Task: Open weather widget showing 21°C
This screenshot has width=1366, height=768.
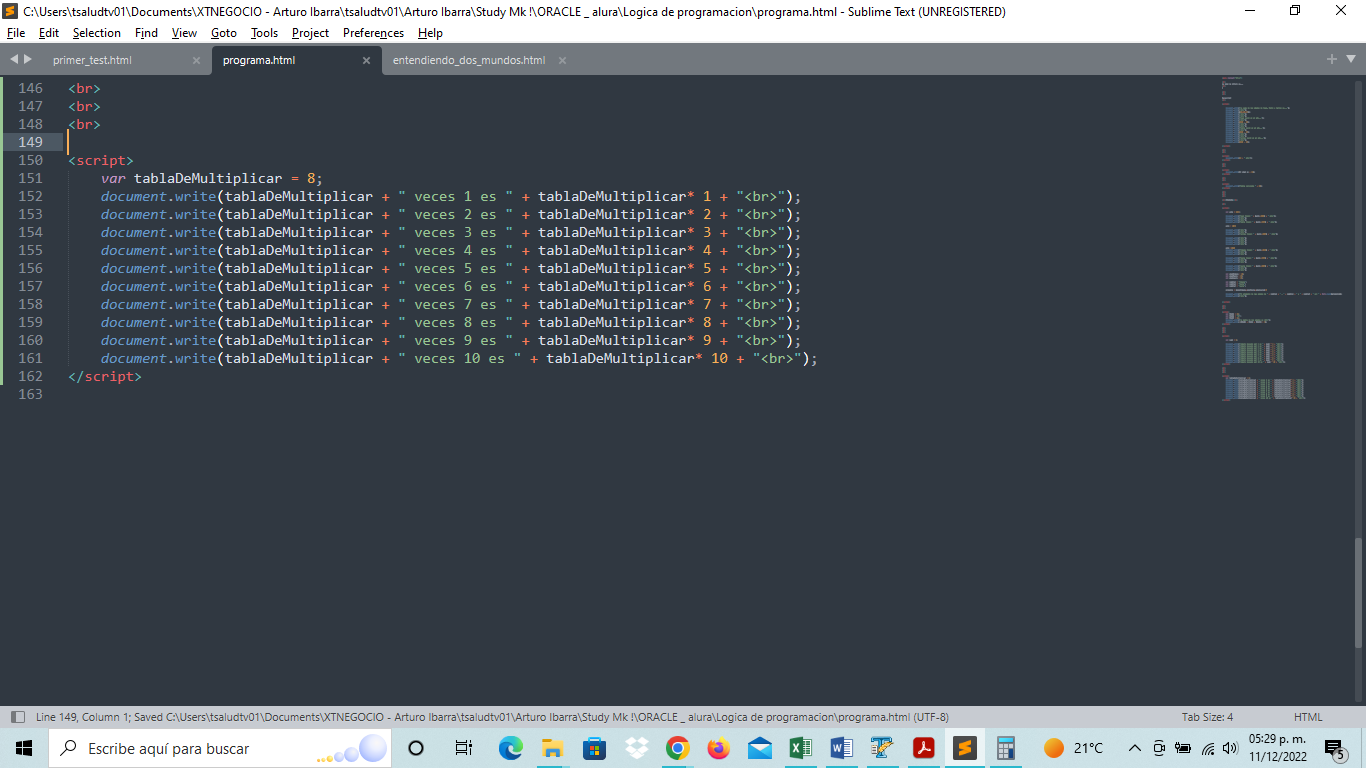Action: point(1073,748)
